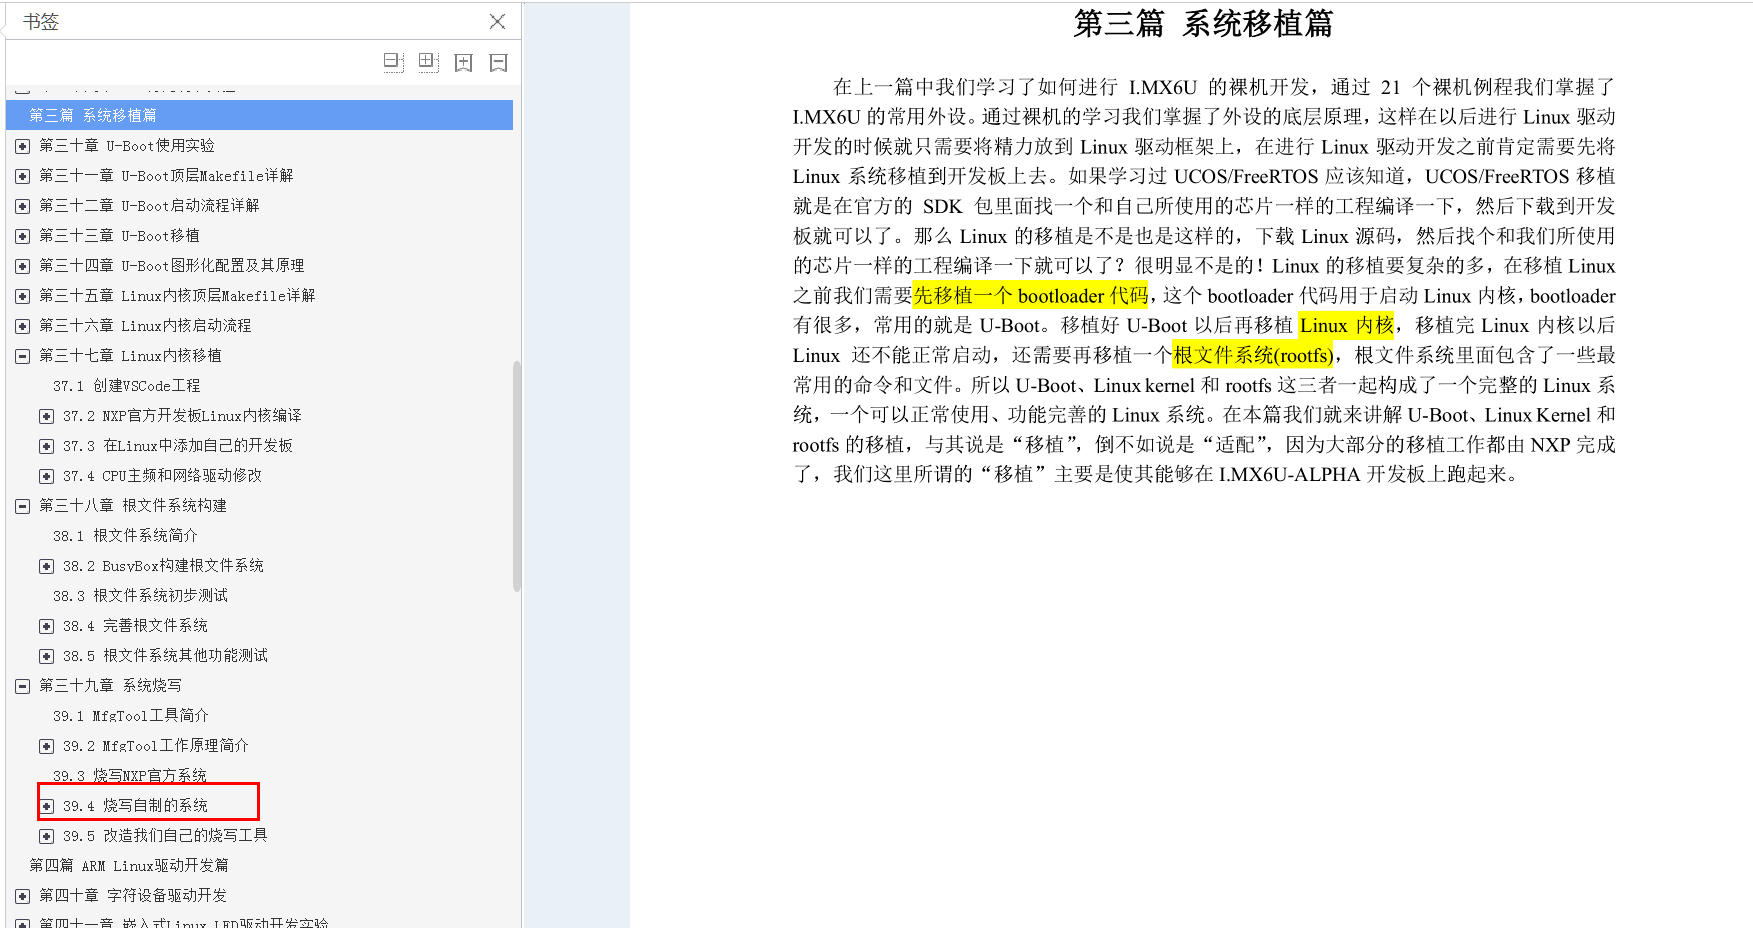
Task: Open bookmark 38.1 根文件系统简介
Action: [x=125, y=535]
